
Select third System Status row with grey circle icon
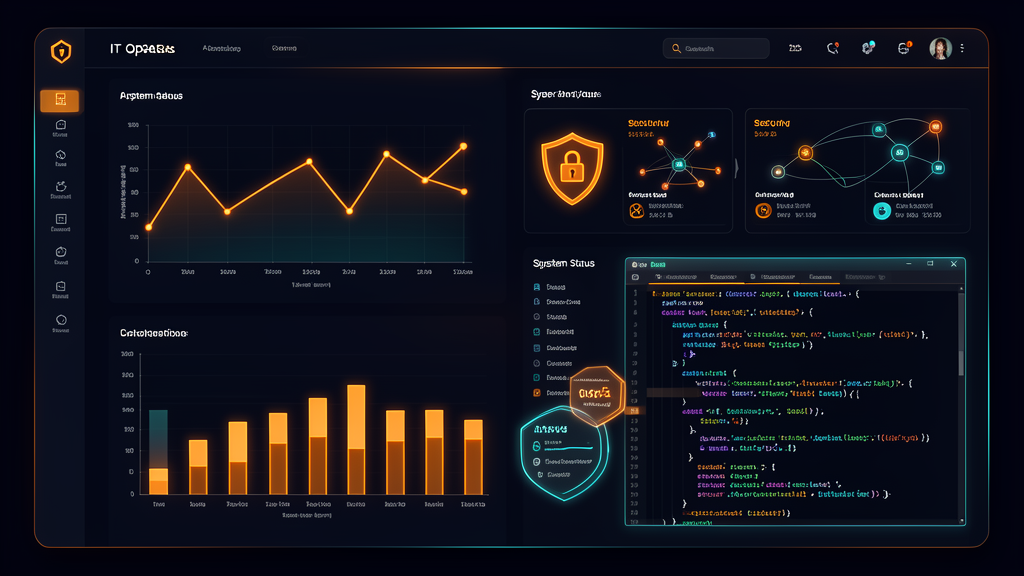point(551,317)
